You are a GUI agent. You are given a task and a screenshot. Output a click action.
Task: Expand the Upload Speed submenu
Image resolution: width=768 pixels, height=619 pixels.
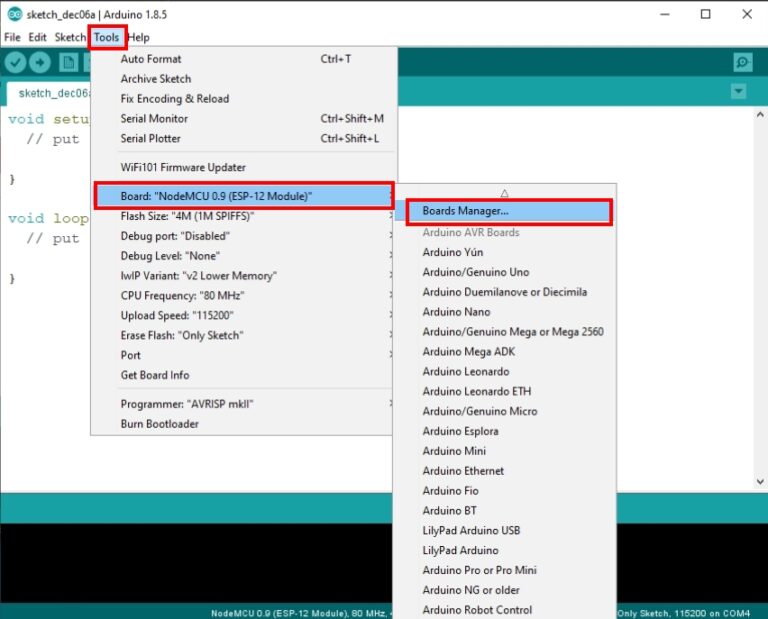tap(243, 315)
